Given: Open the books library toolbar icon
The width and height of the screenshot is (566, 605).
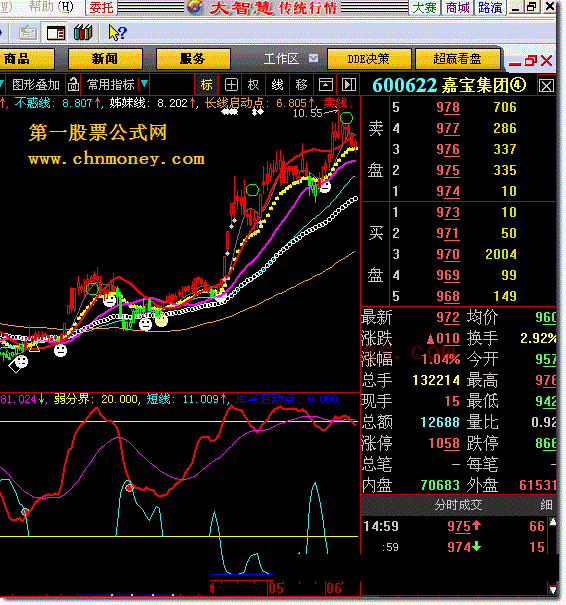Looking at the screenshot, I should point(83,33).
